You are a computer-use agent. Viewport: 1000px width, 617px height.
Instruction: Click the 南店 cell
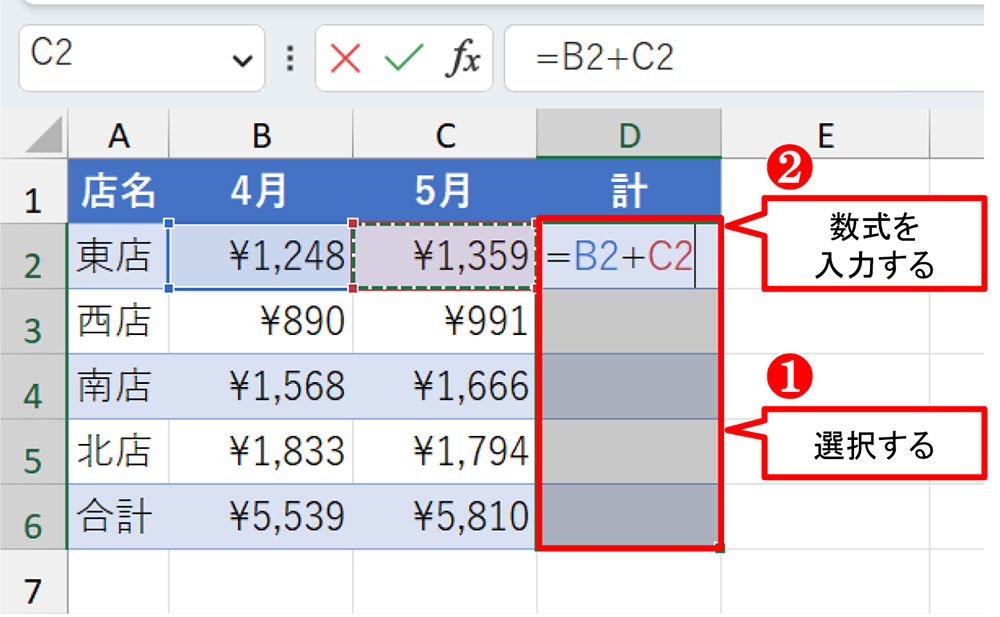[x=119, y=387]
